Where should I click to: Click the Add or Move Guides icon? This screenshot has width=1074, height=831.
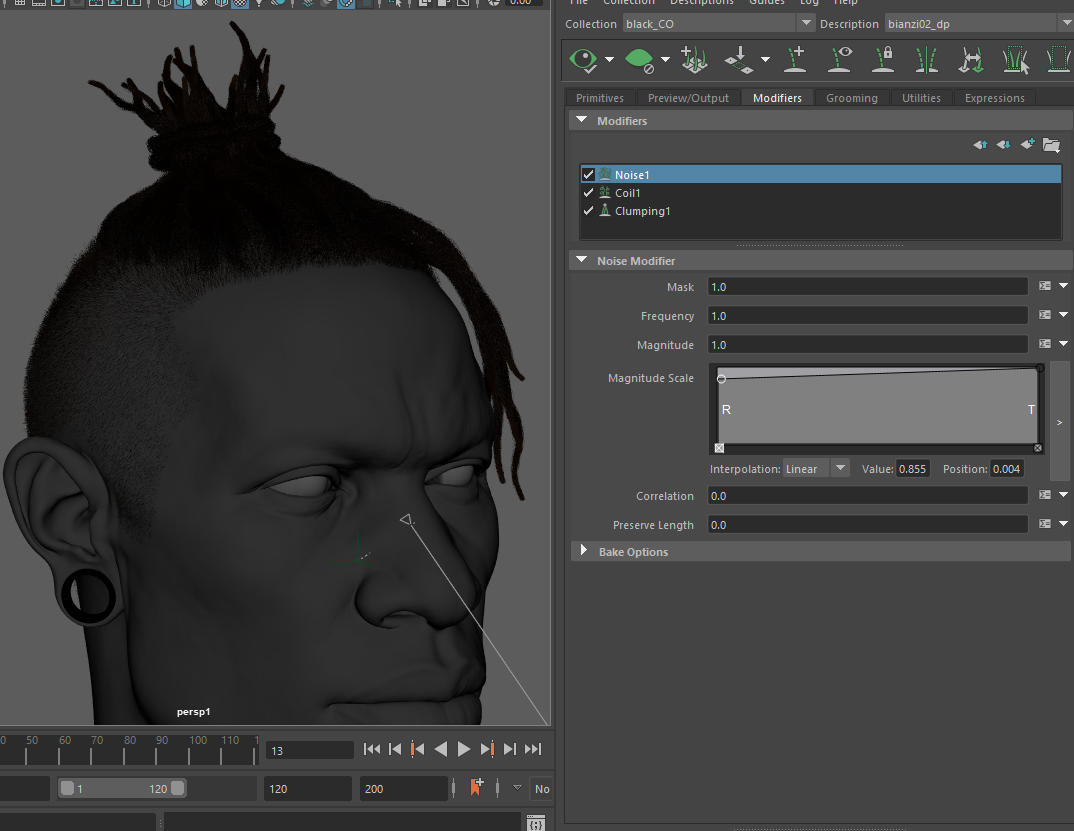click(694, 60)
